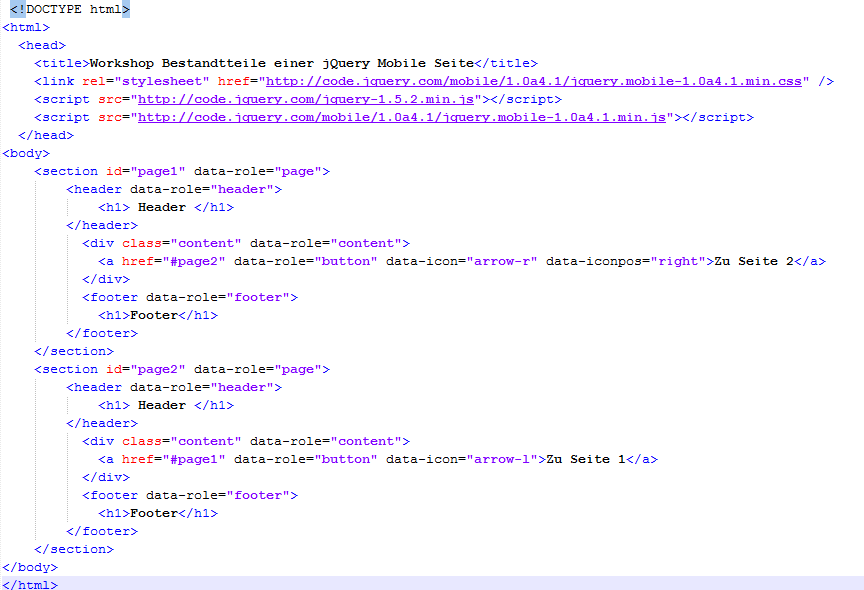Click the data-icon value "arrow-r"
864x590 pixels.
(x=502, y=261)
